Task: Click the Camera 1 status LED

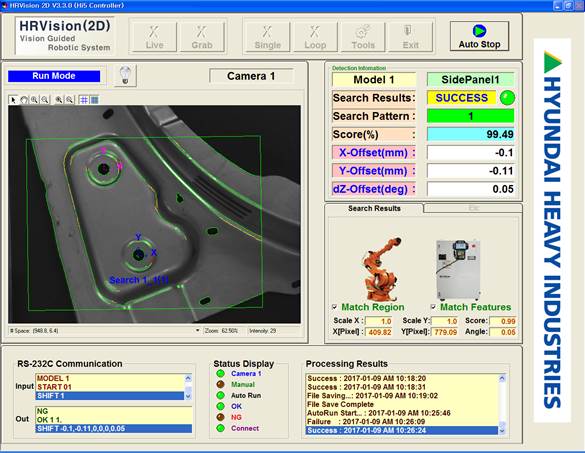Action: click(220, 374)
